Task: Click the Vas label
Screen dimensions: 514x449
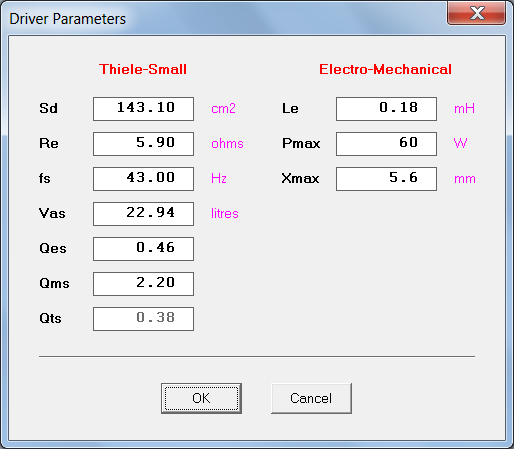Action: click(52, 213)
